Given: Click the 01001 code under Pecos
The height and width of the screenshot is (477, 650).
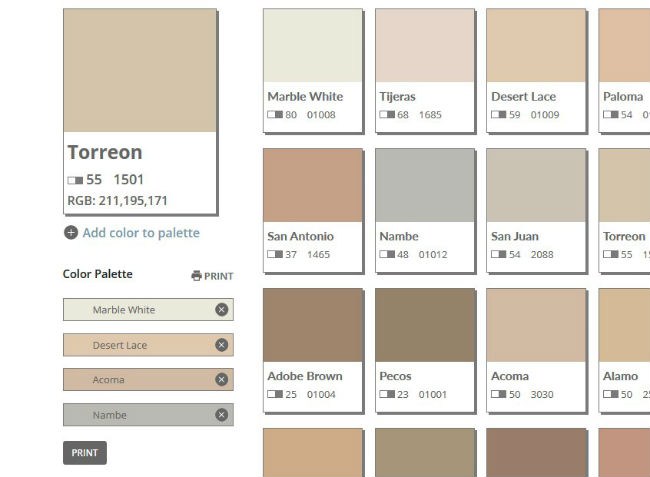Looking at the screenshot, I should 433,395.
